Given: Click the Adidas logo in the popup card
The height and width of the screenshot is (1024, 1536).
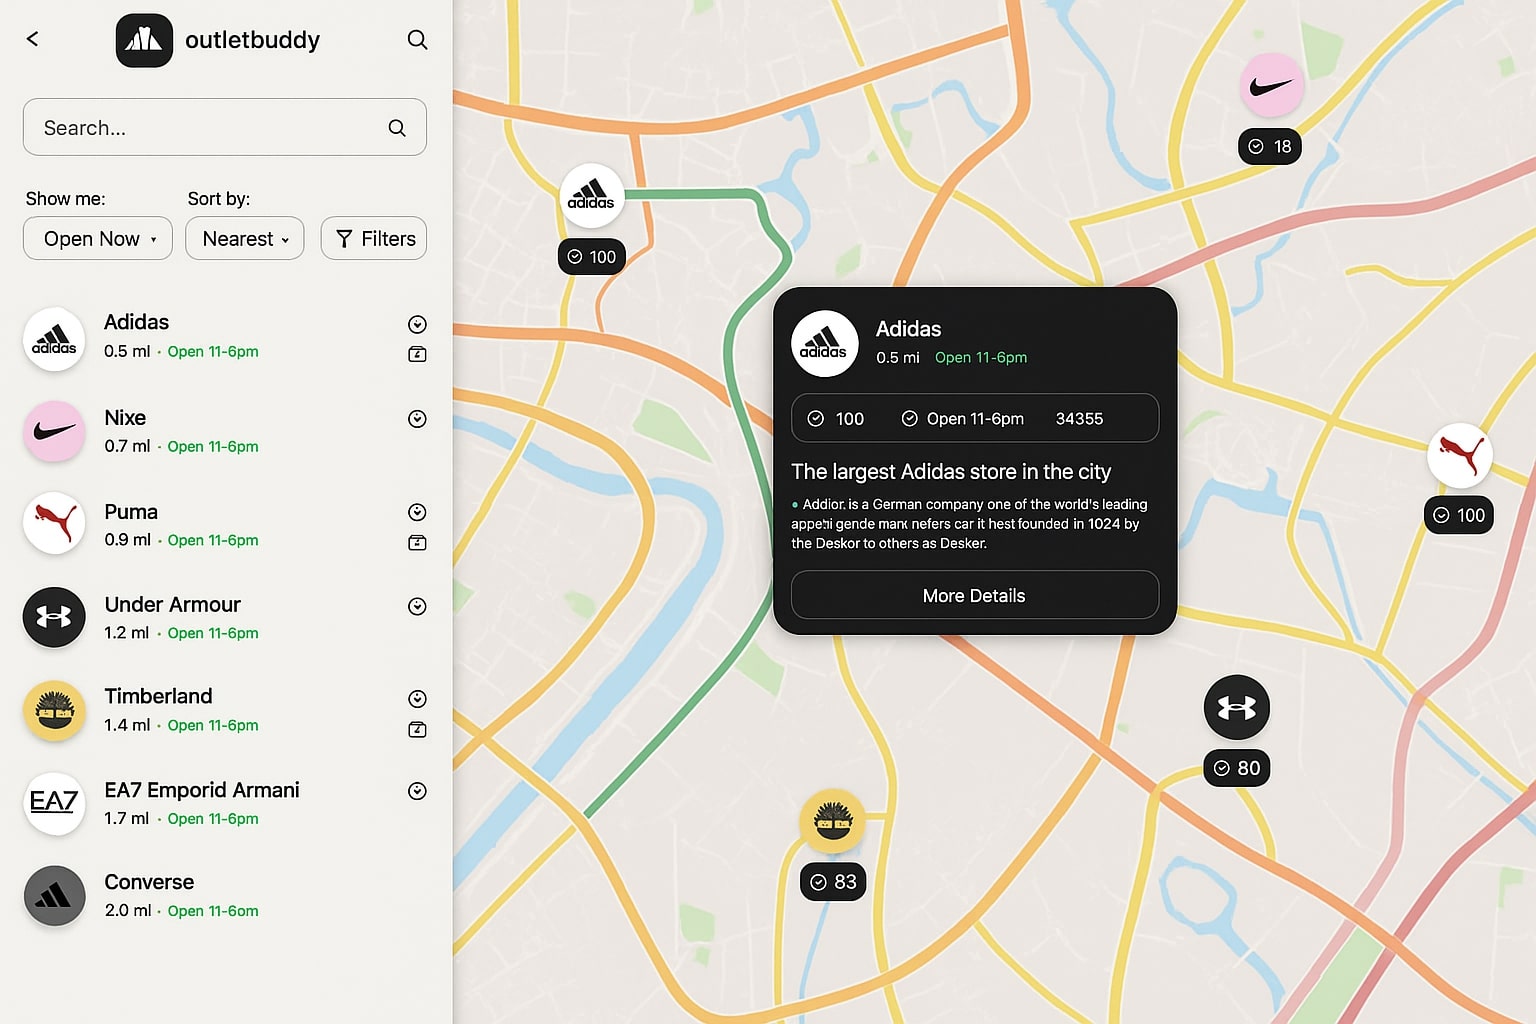Looking at the screenshot, I should point(825,344).
